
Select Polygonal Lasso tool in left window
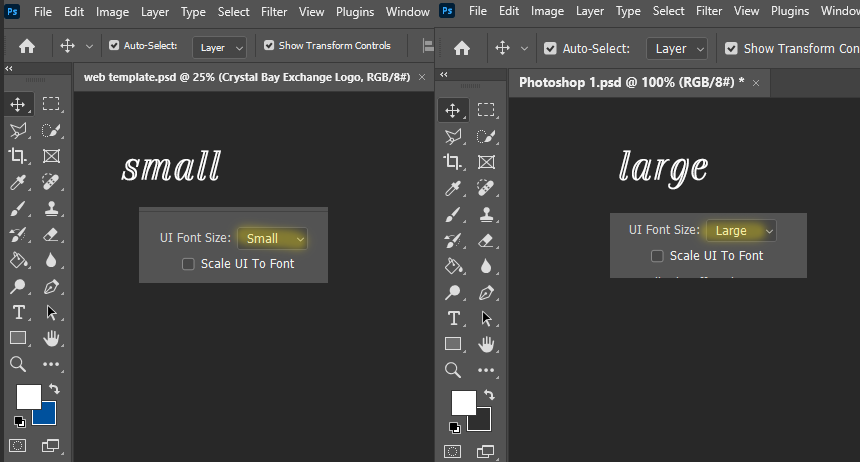click(18, 130)
